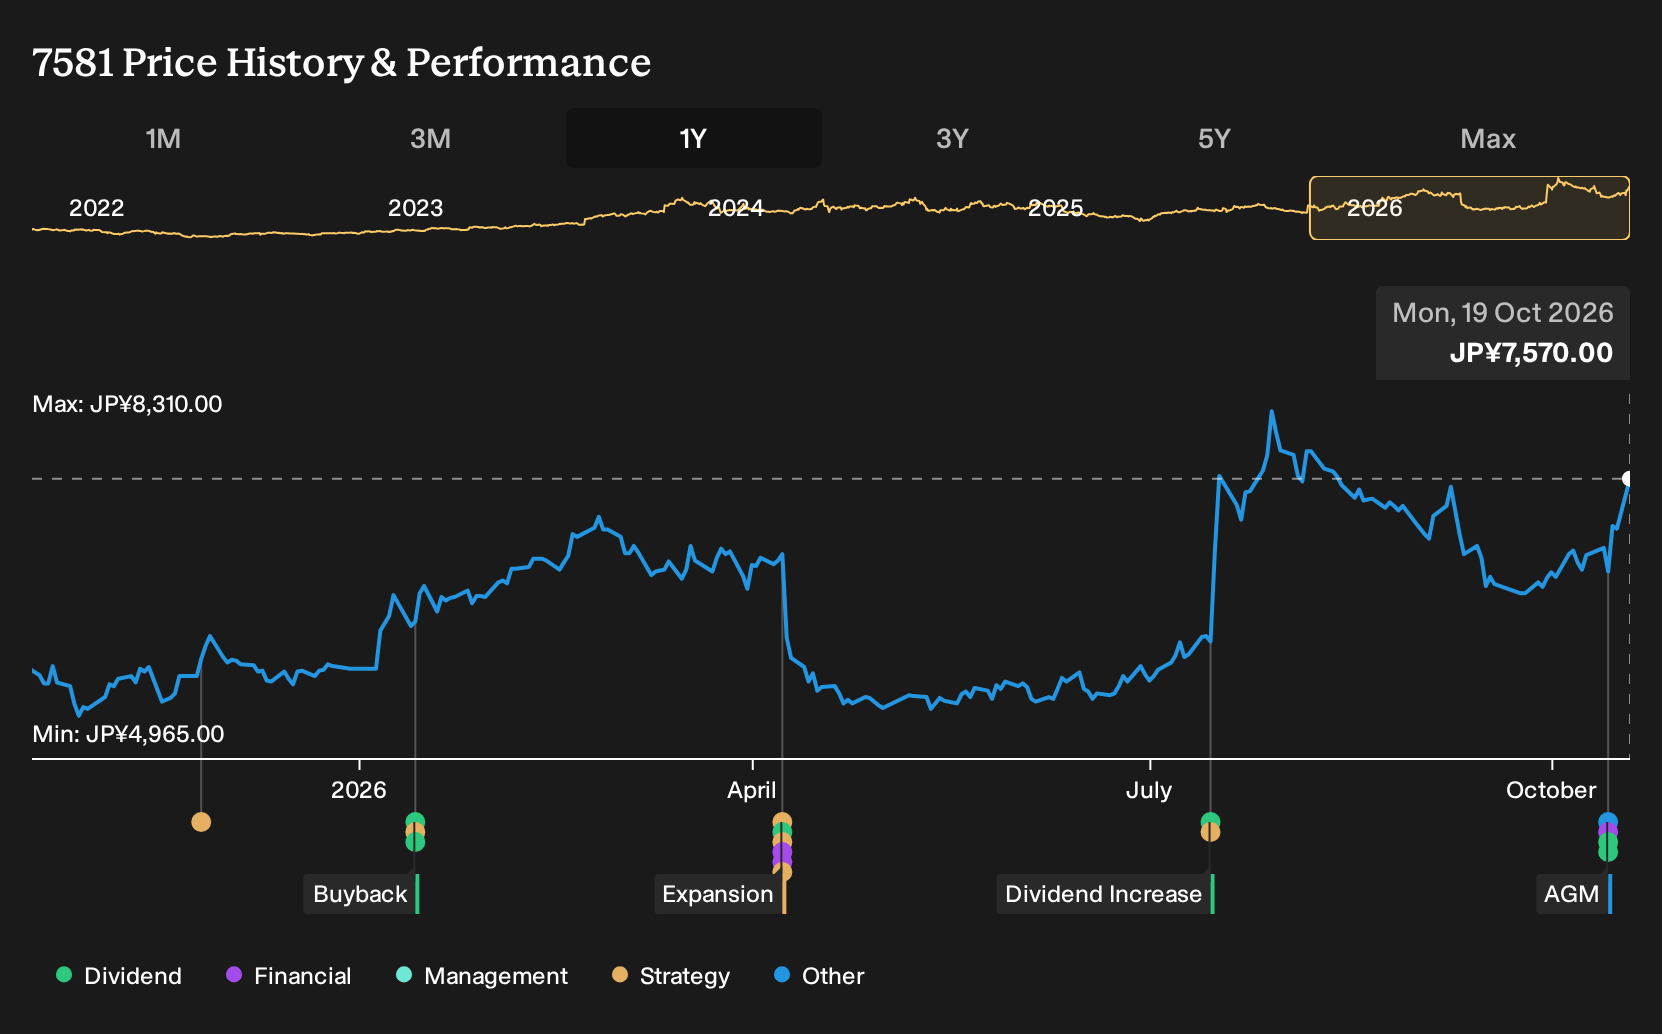
Task: Click the Max: JP¥8,310.00 label
Action: pyautogui.click(x=128, y=404)
